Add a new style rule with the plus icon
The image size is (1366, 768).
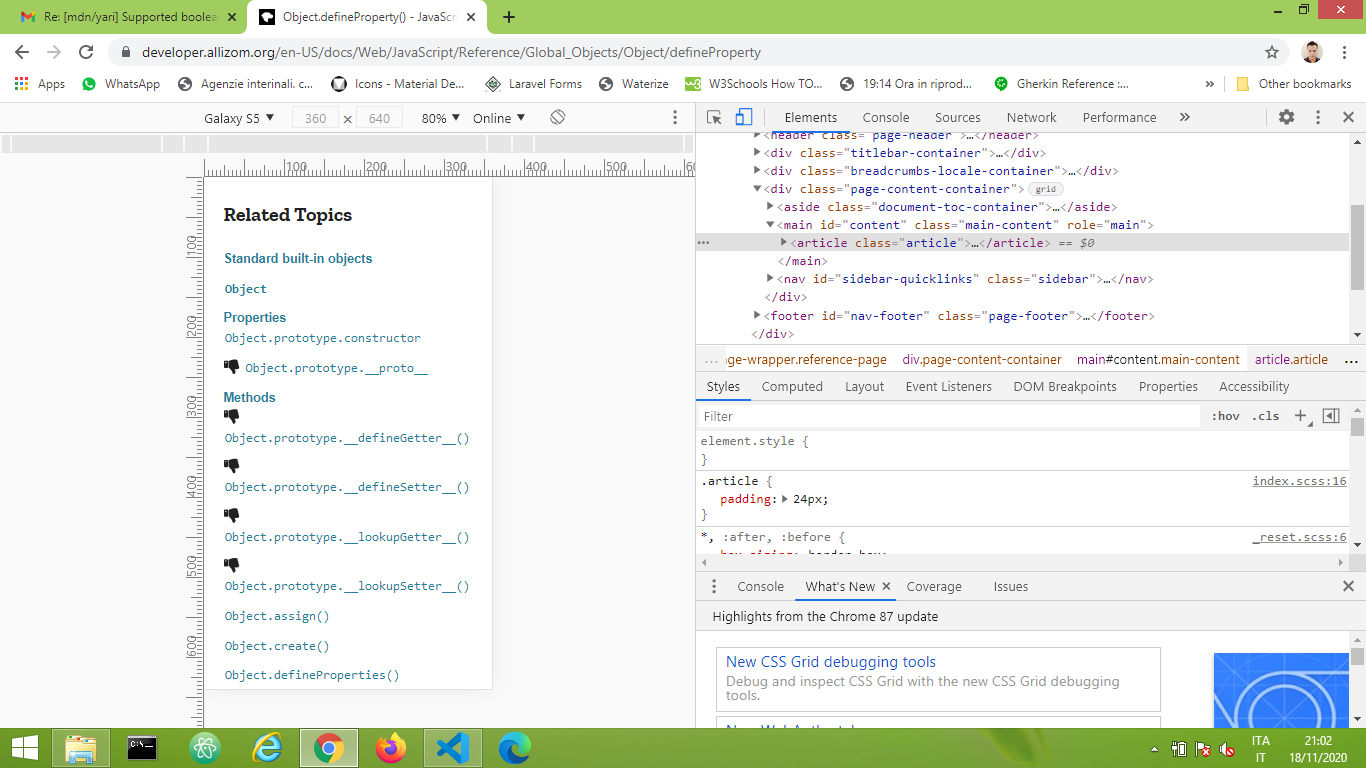(x=1302, y=415)
